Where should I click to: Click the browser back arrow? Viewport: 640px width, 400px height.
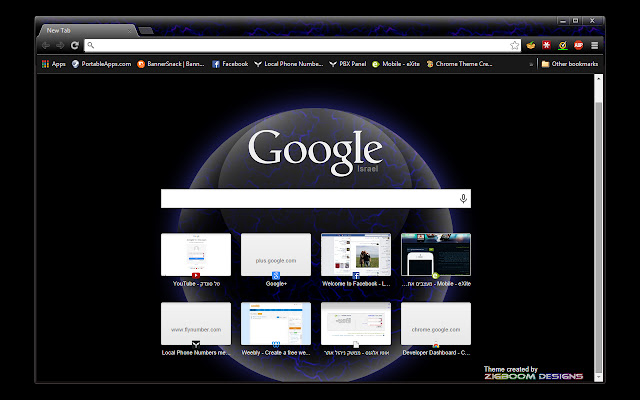click(46, 45)
